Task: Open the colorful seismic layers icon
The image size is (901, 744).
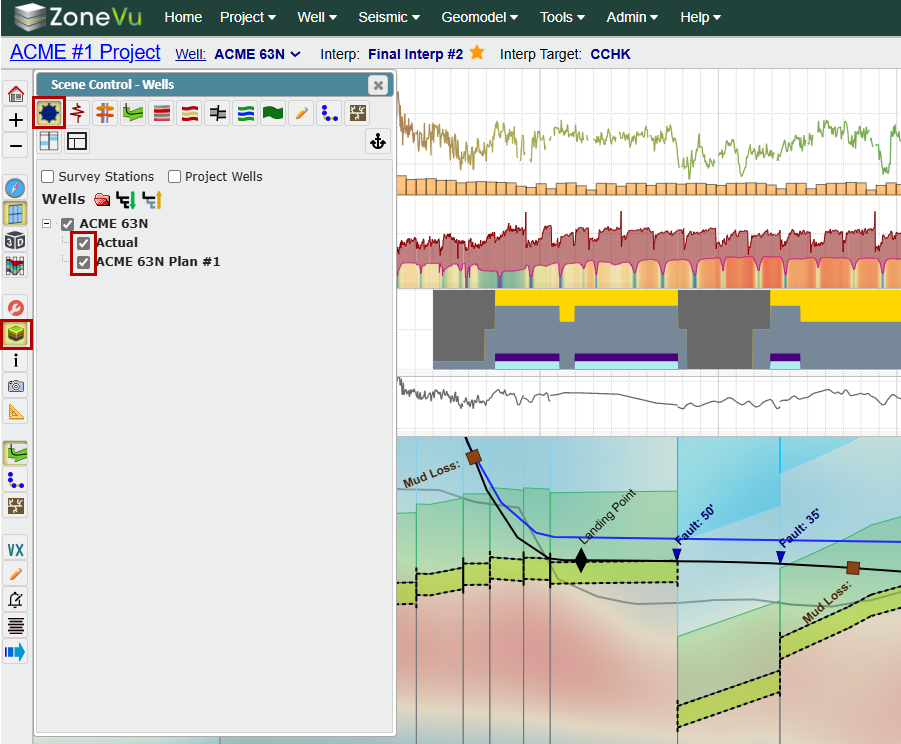Action: point(16,265)
